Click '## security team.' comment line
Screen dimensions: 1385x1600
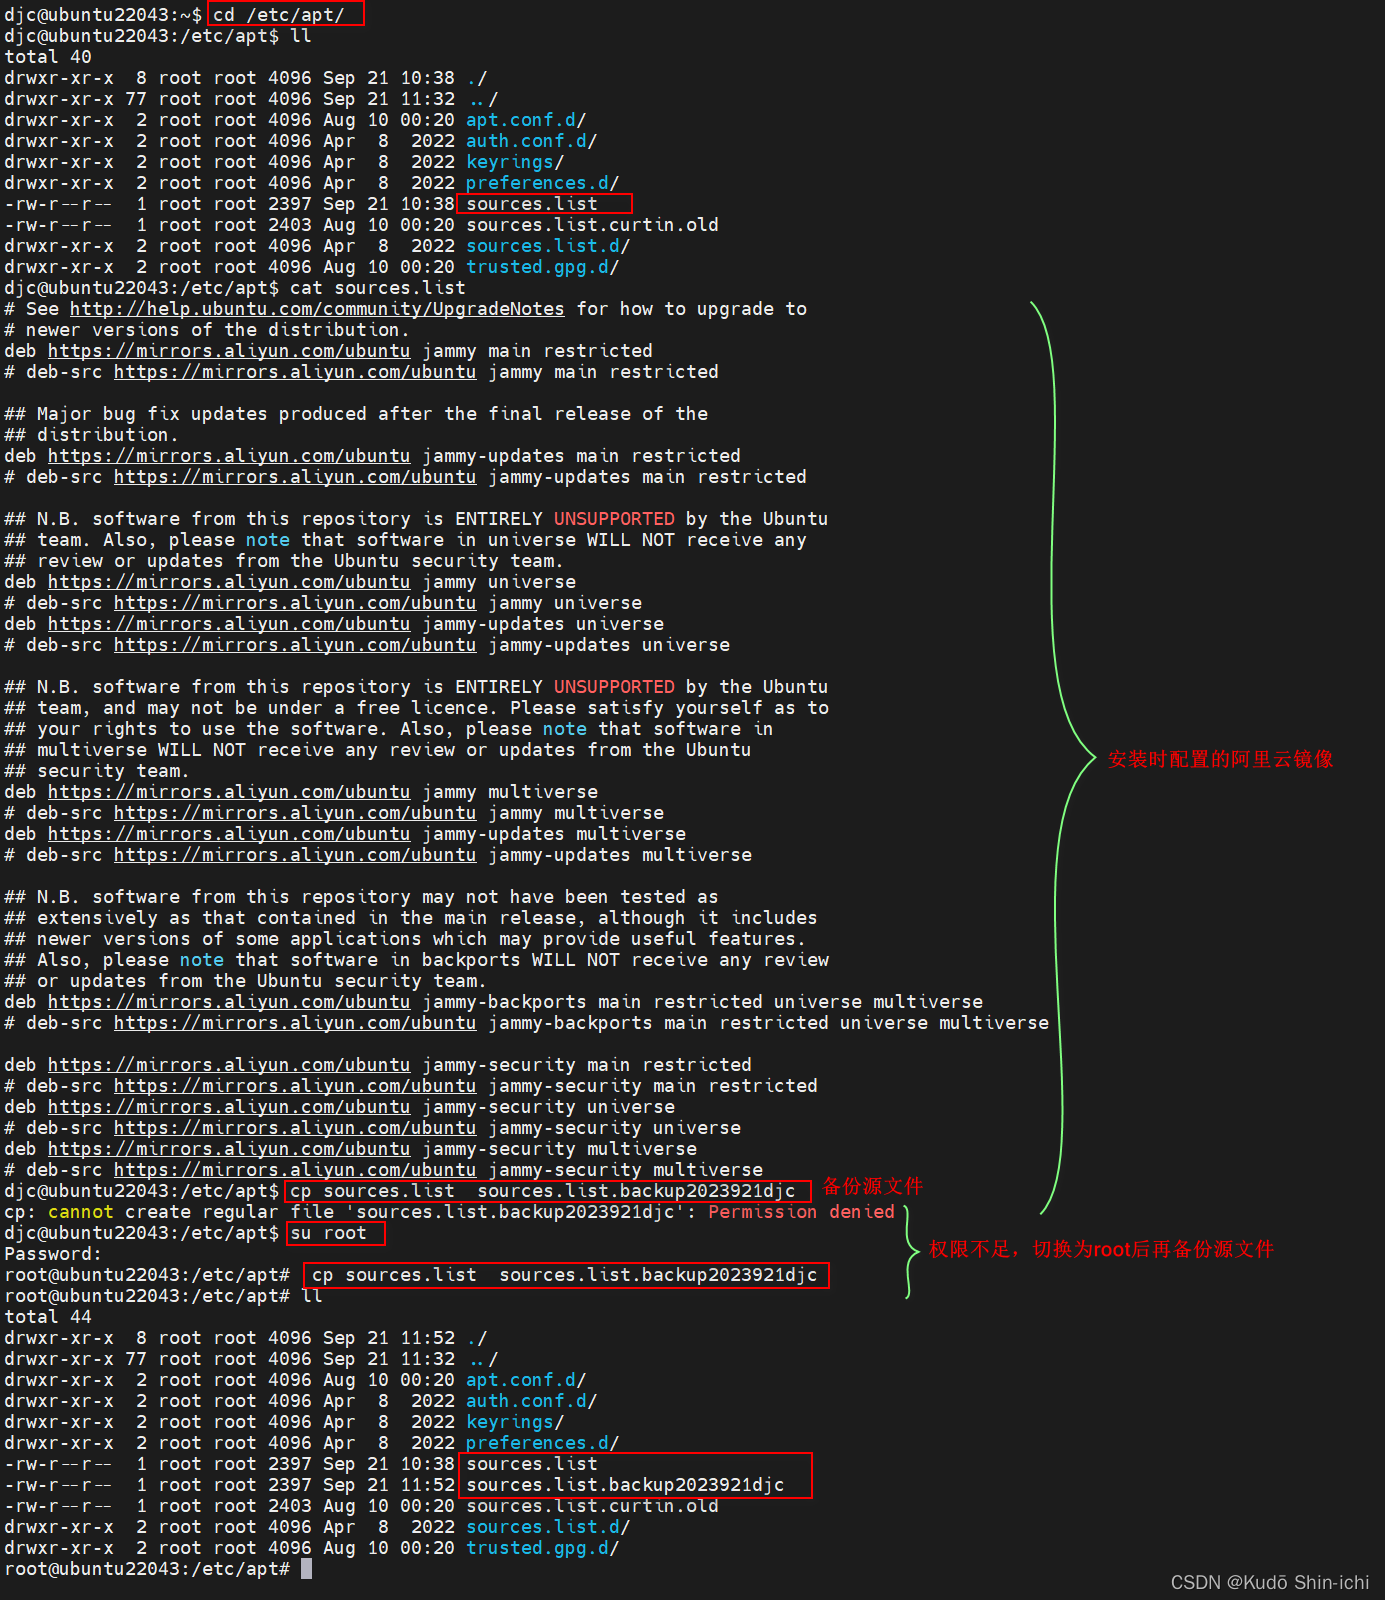click(x=97, y=771)
